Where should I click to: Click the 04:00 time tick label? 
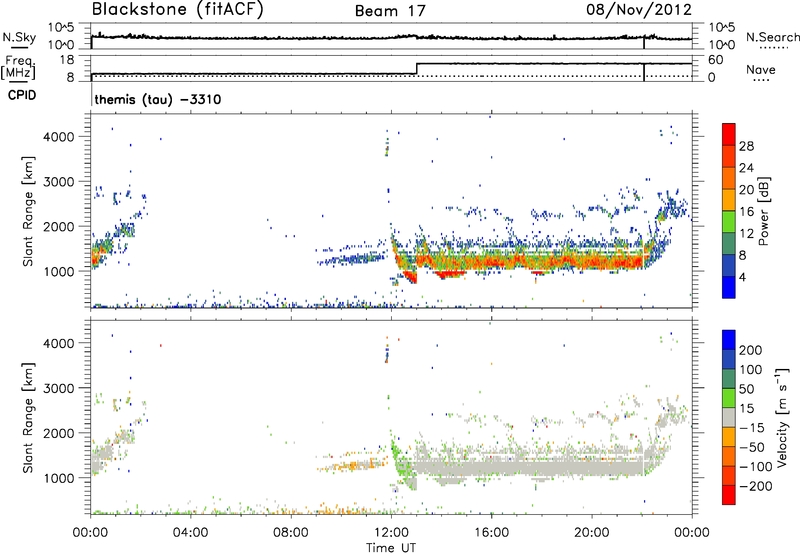190,533
